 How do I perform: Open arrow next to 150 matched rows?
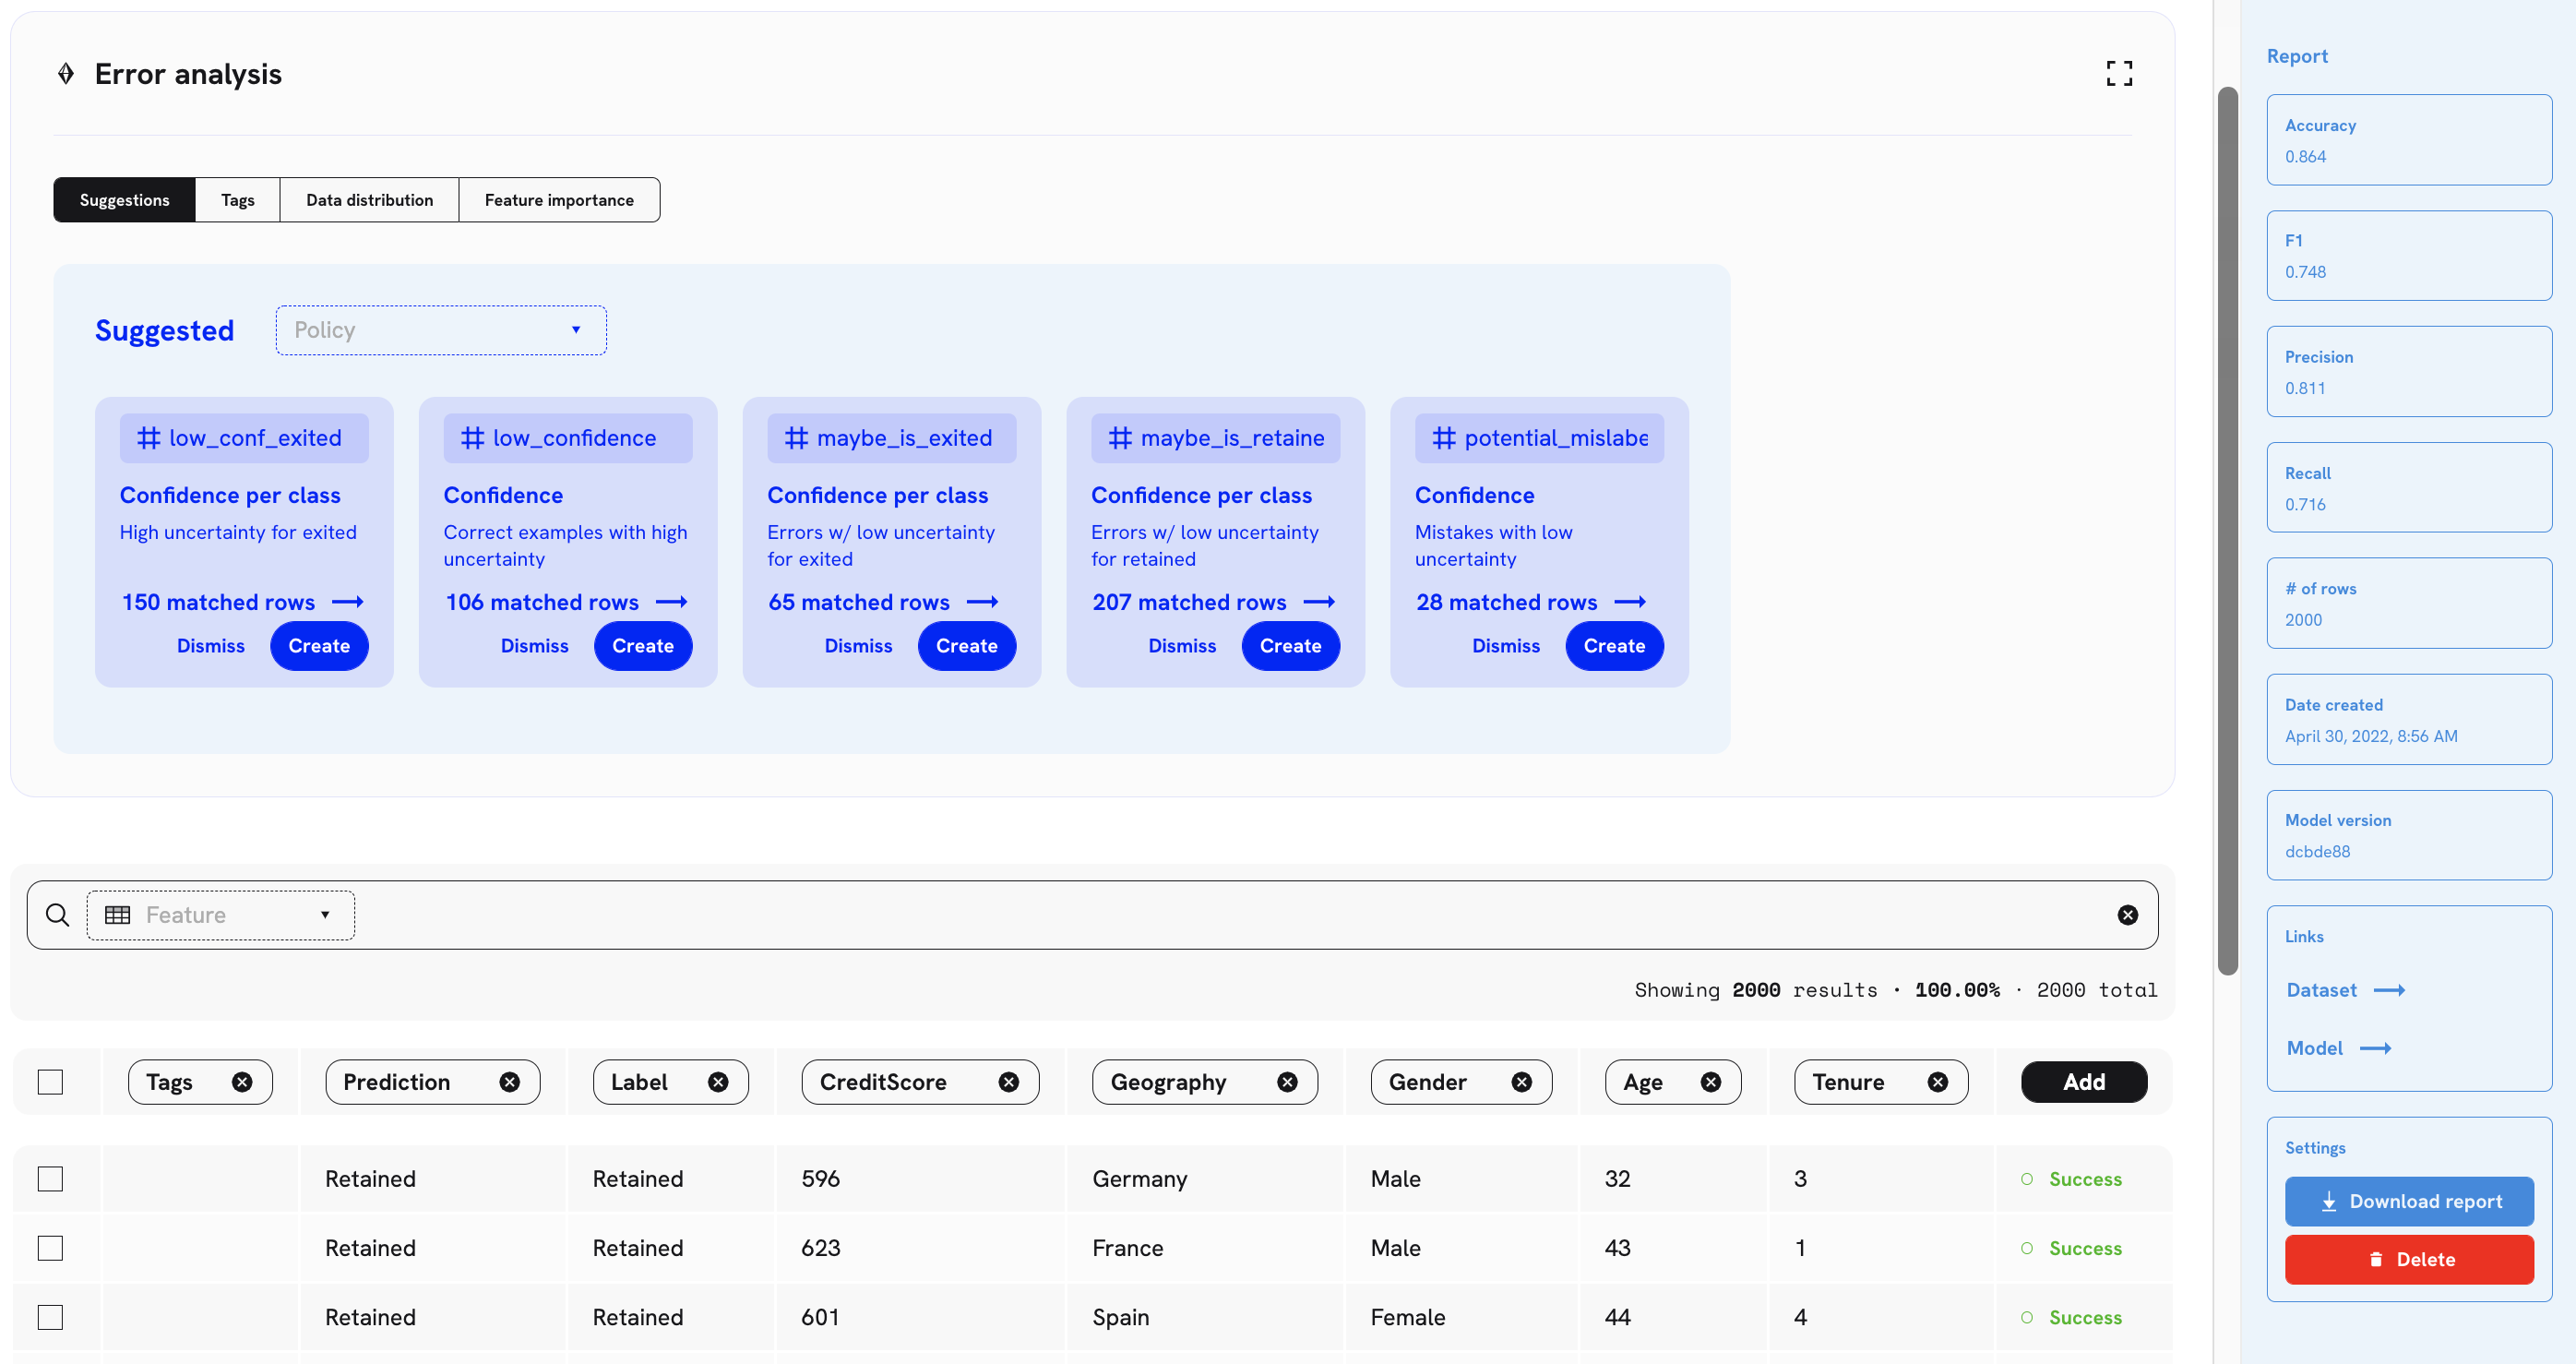click(x=348, y=602)
